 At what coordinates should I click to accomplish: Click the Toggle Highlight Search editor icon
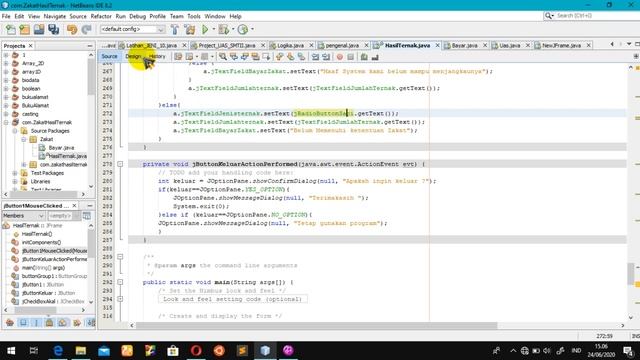pyautogui.click(x=256, y=57)
